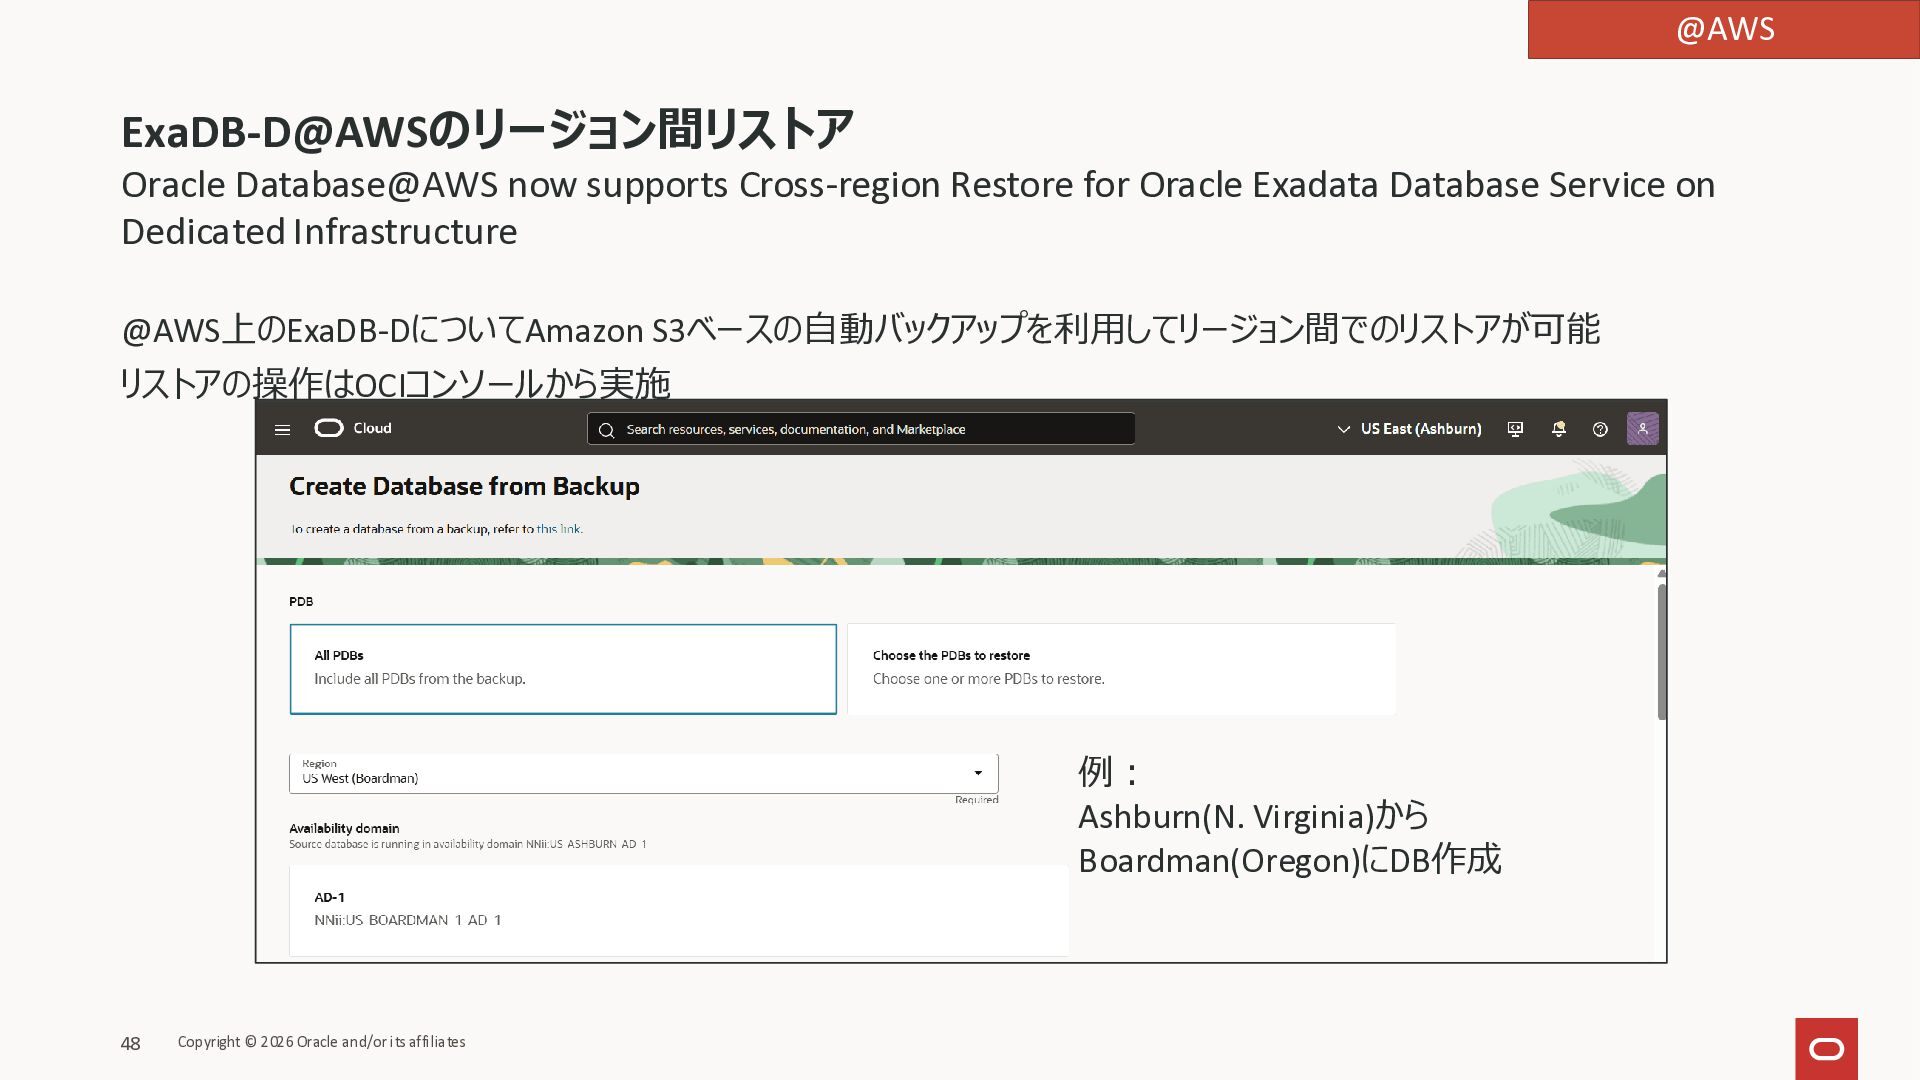Click the Oracle Cloud logo

pos(329,428)
